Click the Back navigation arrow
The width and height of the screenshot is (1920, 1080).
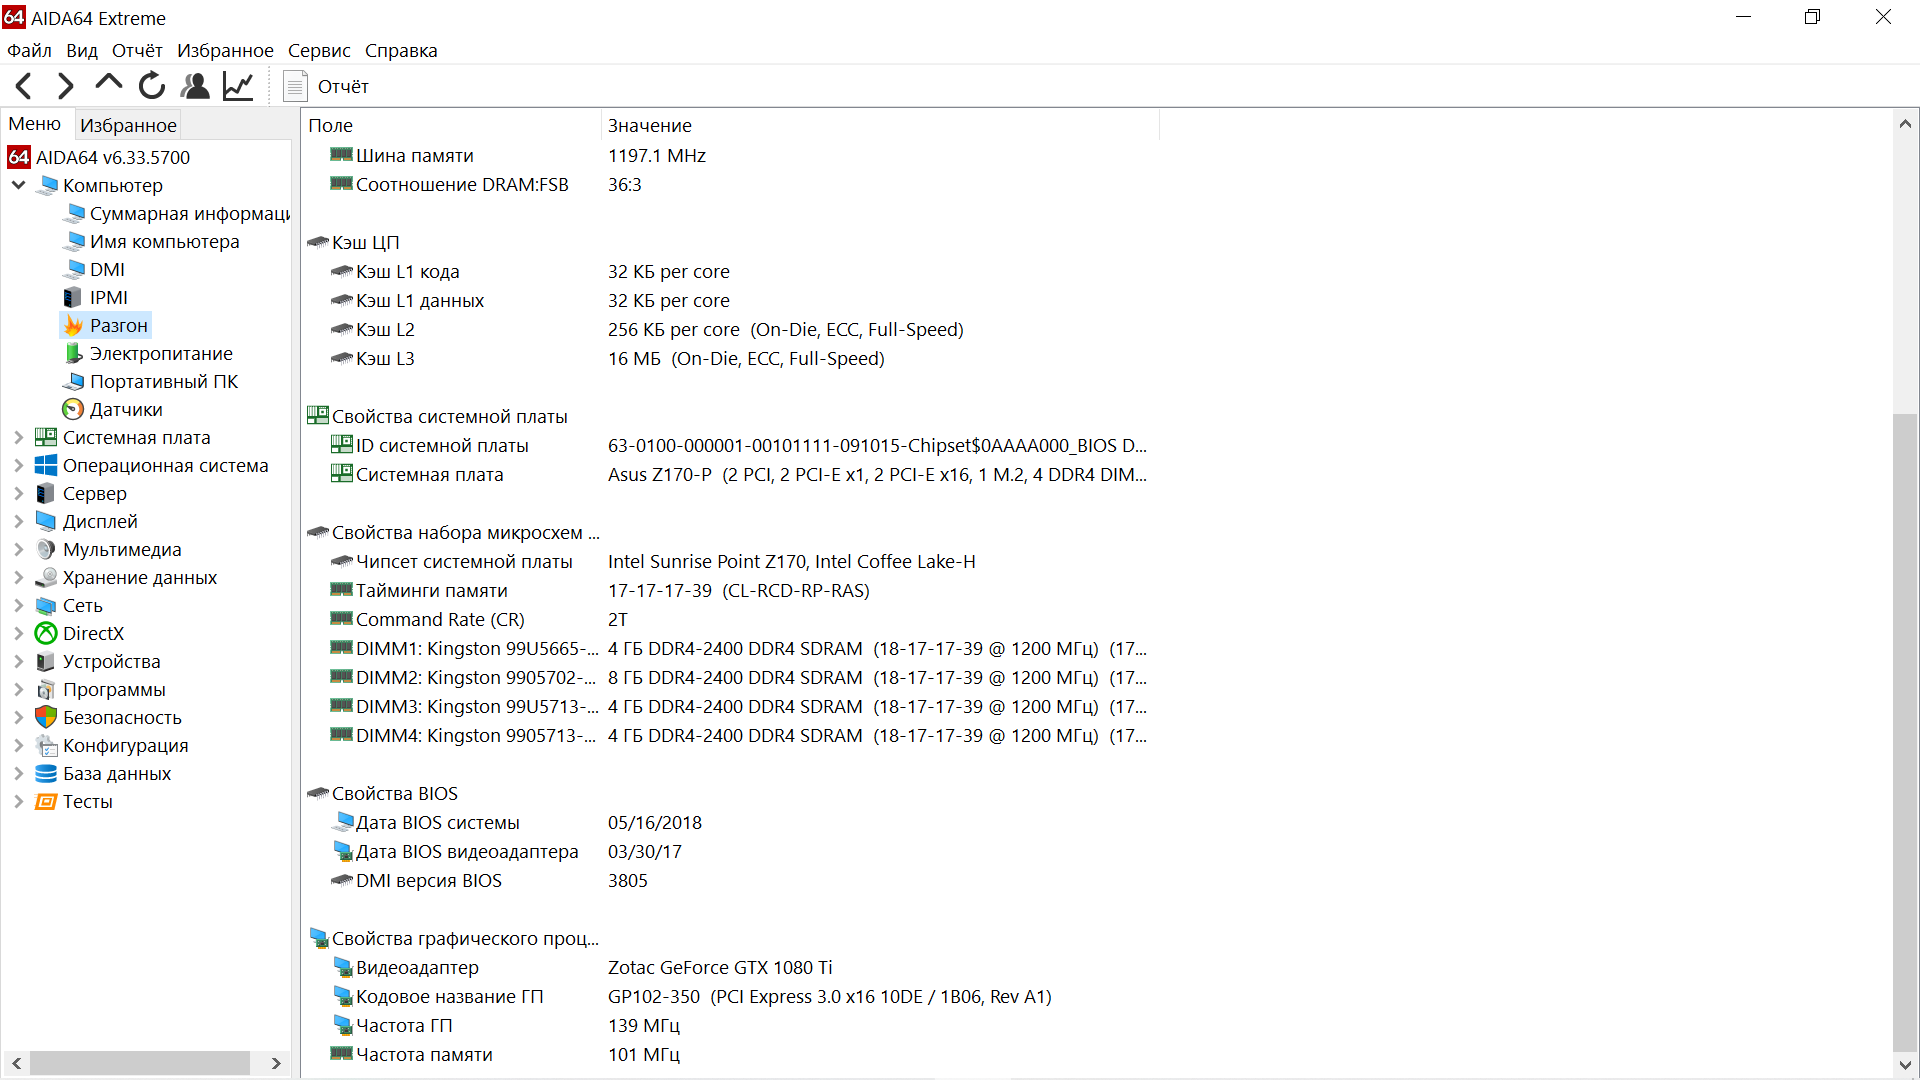[25, 87]
